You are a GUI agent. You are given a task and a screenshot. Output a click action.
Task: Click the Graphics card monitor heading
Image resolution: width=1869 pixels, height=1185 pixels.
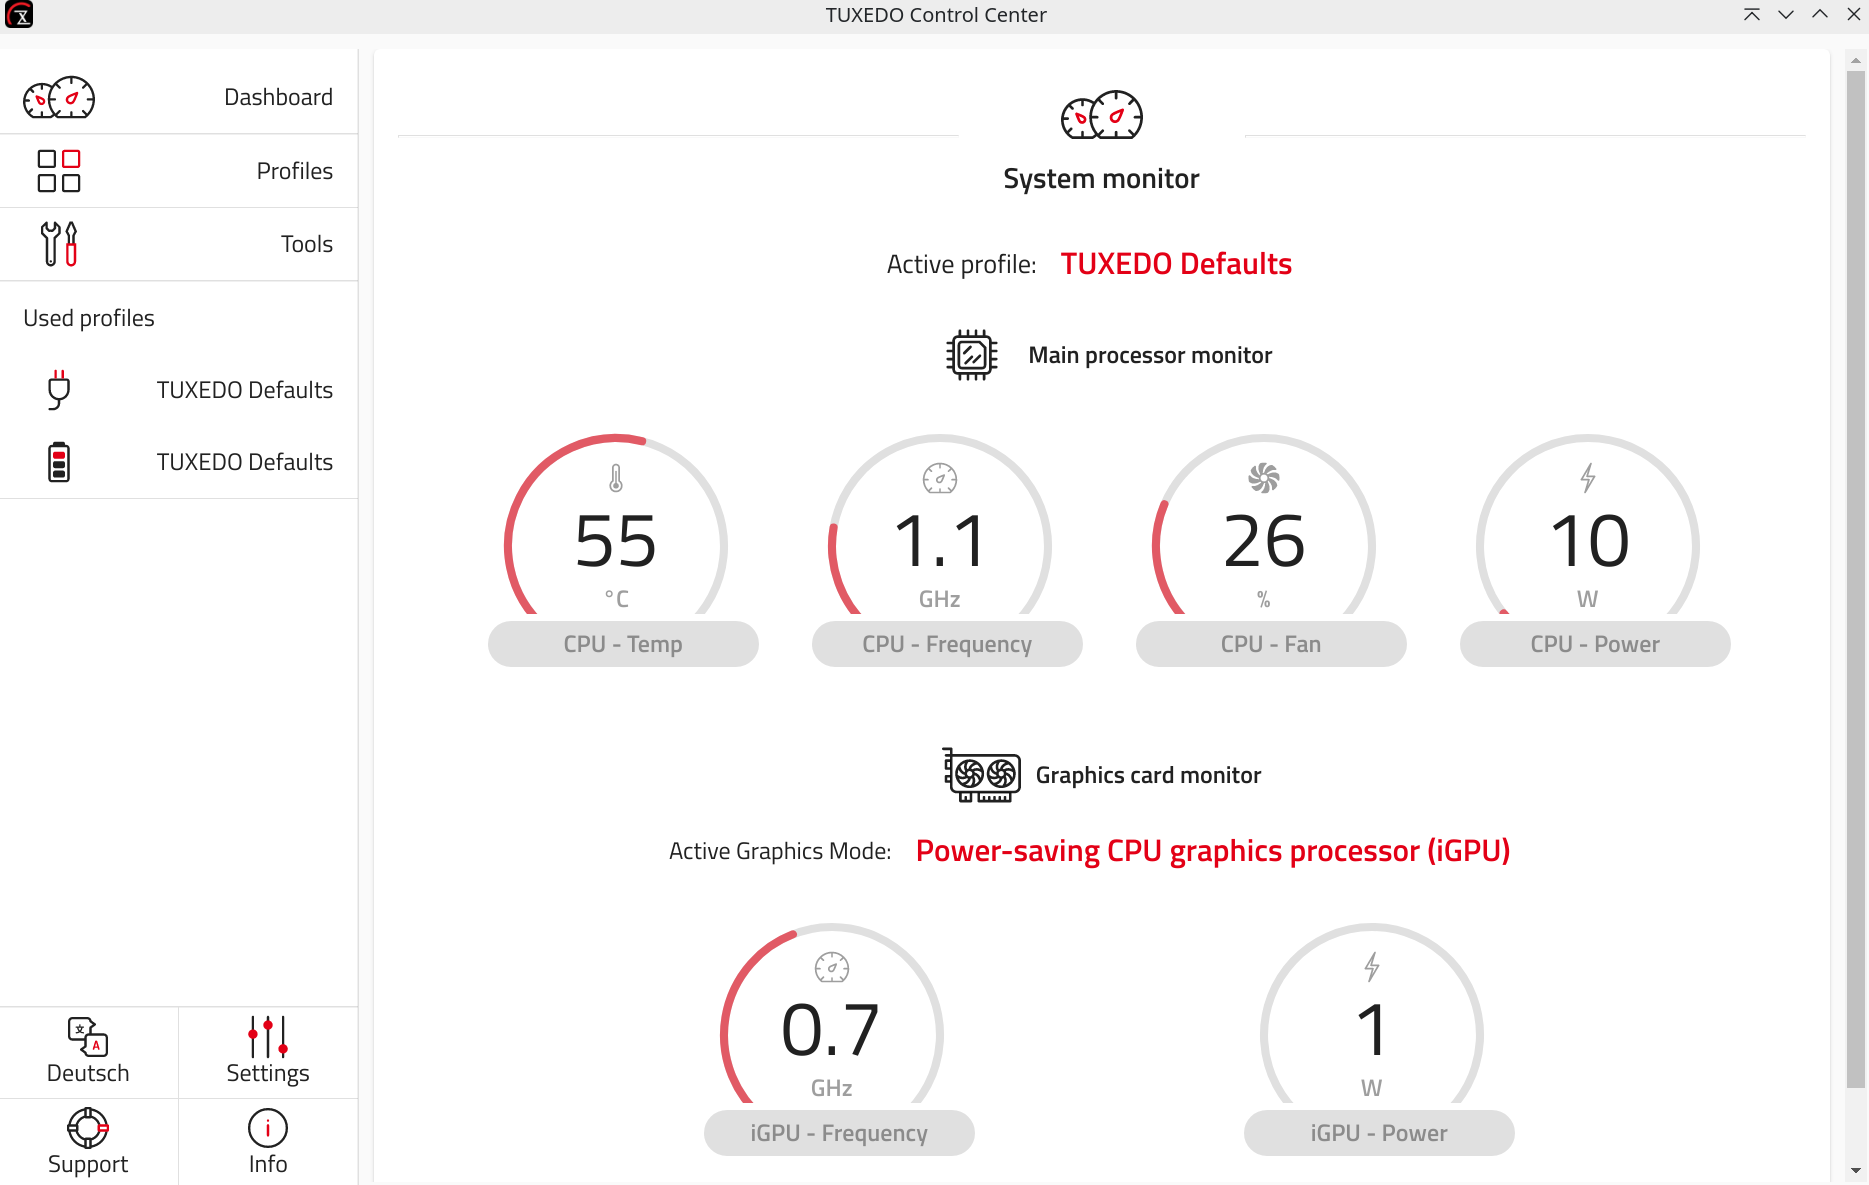[1148, 775]
